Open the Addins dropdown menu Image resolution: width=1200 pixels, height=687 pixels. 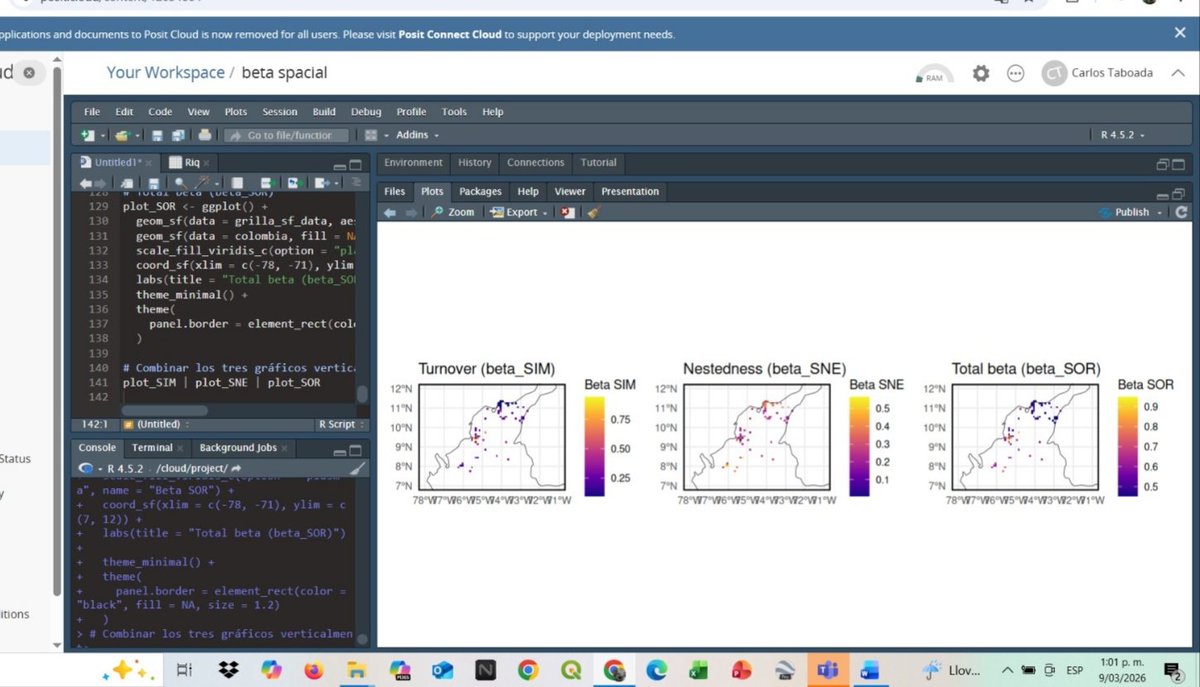tap(417, 135)
